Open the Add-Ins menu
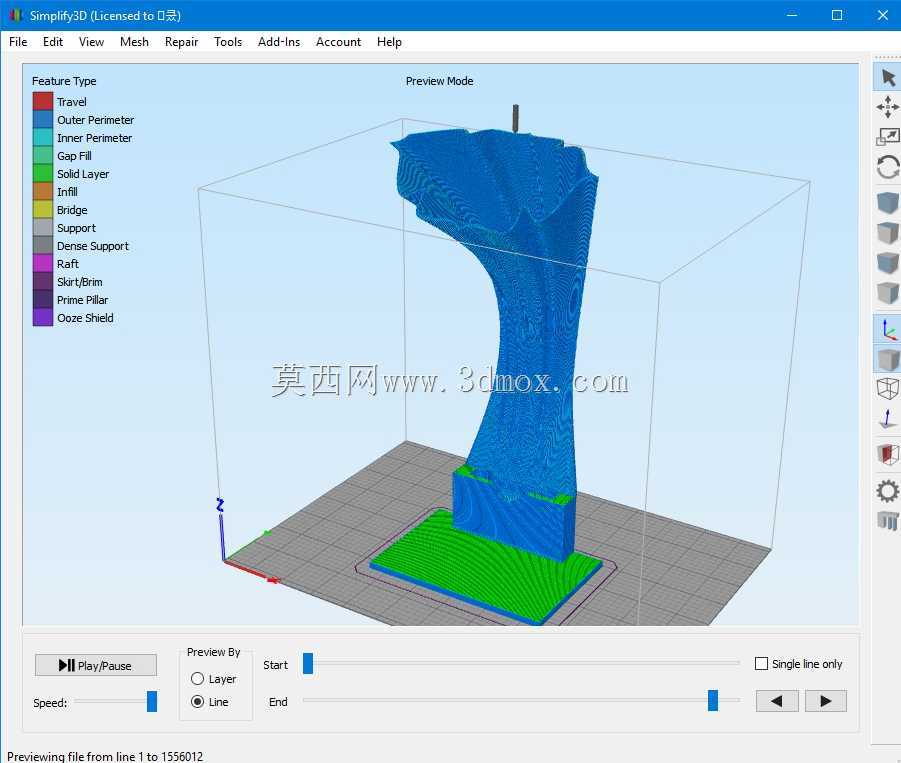The width and height of the screenshot is (901, 763). [x=279, y=42]
